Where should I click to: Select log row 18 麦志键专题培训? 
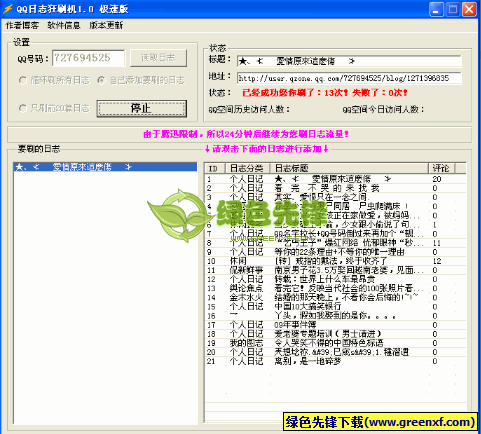335,334
